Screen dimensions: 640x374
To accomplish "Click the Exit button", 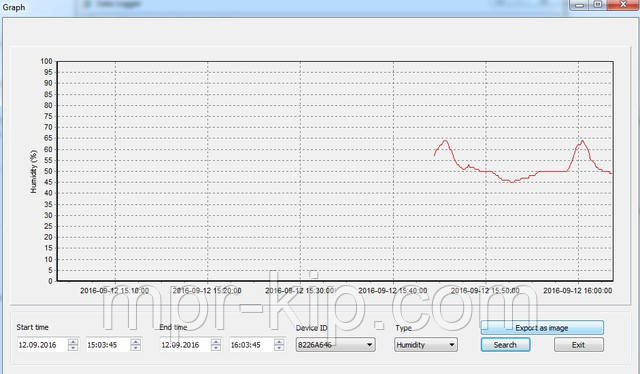I will pos(578,345).
